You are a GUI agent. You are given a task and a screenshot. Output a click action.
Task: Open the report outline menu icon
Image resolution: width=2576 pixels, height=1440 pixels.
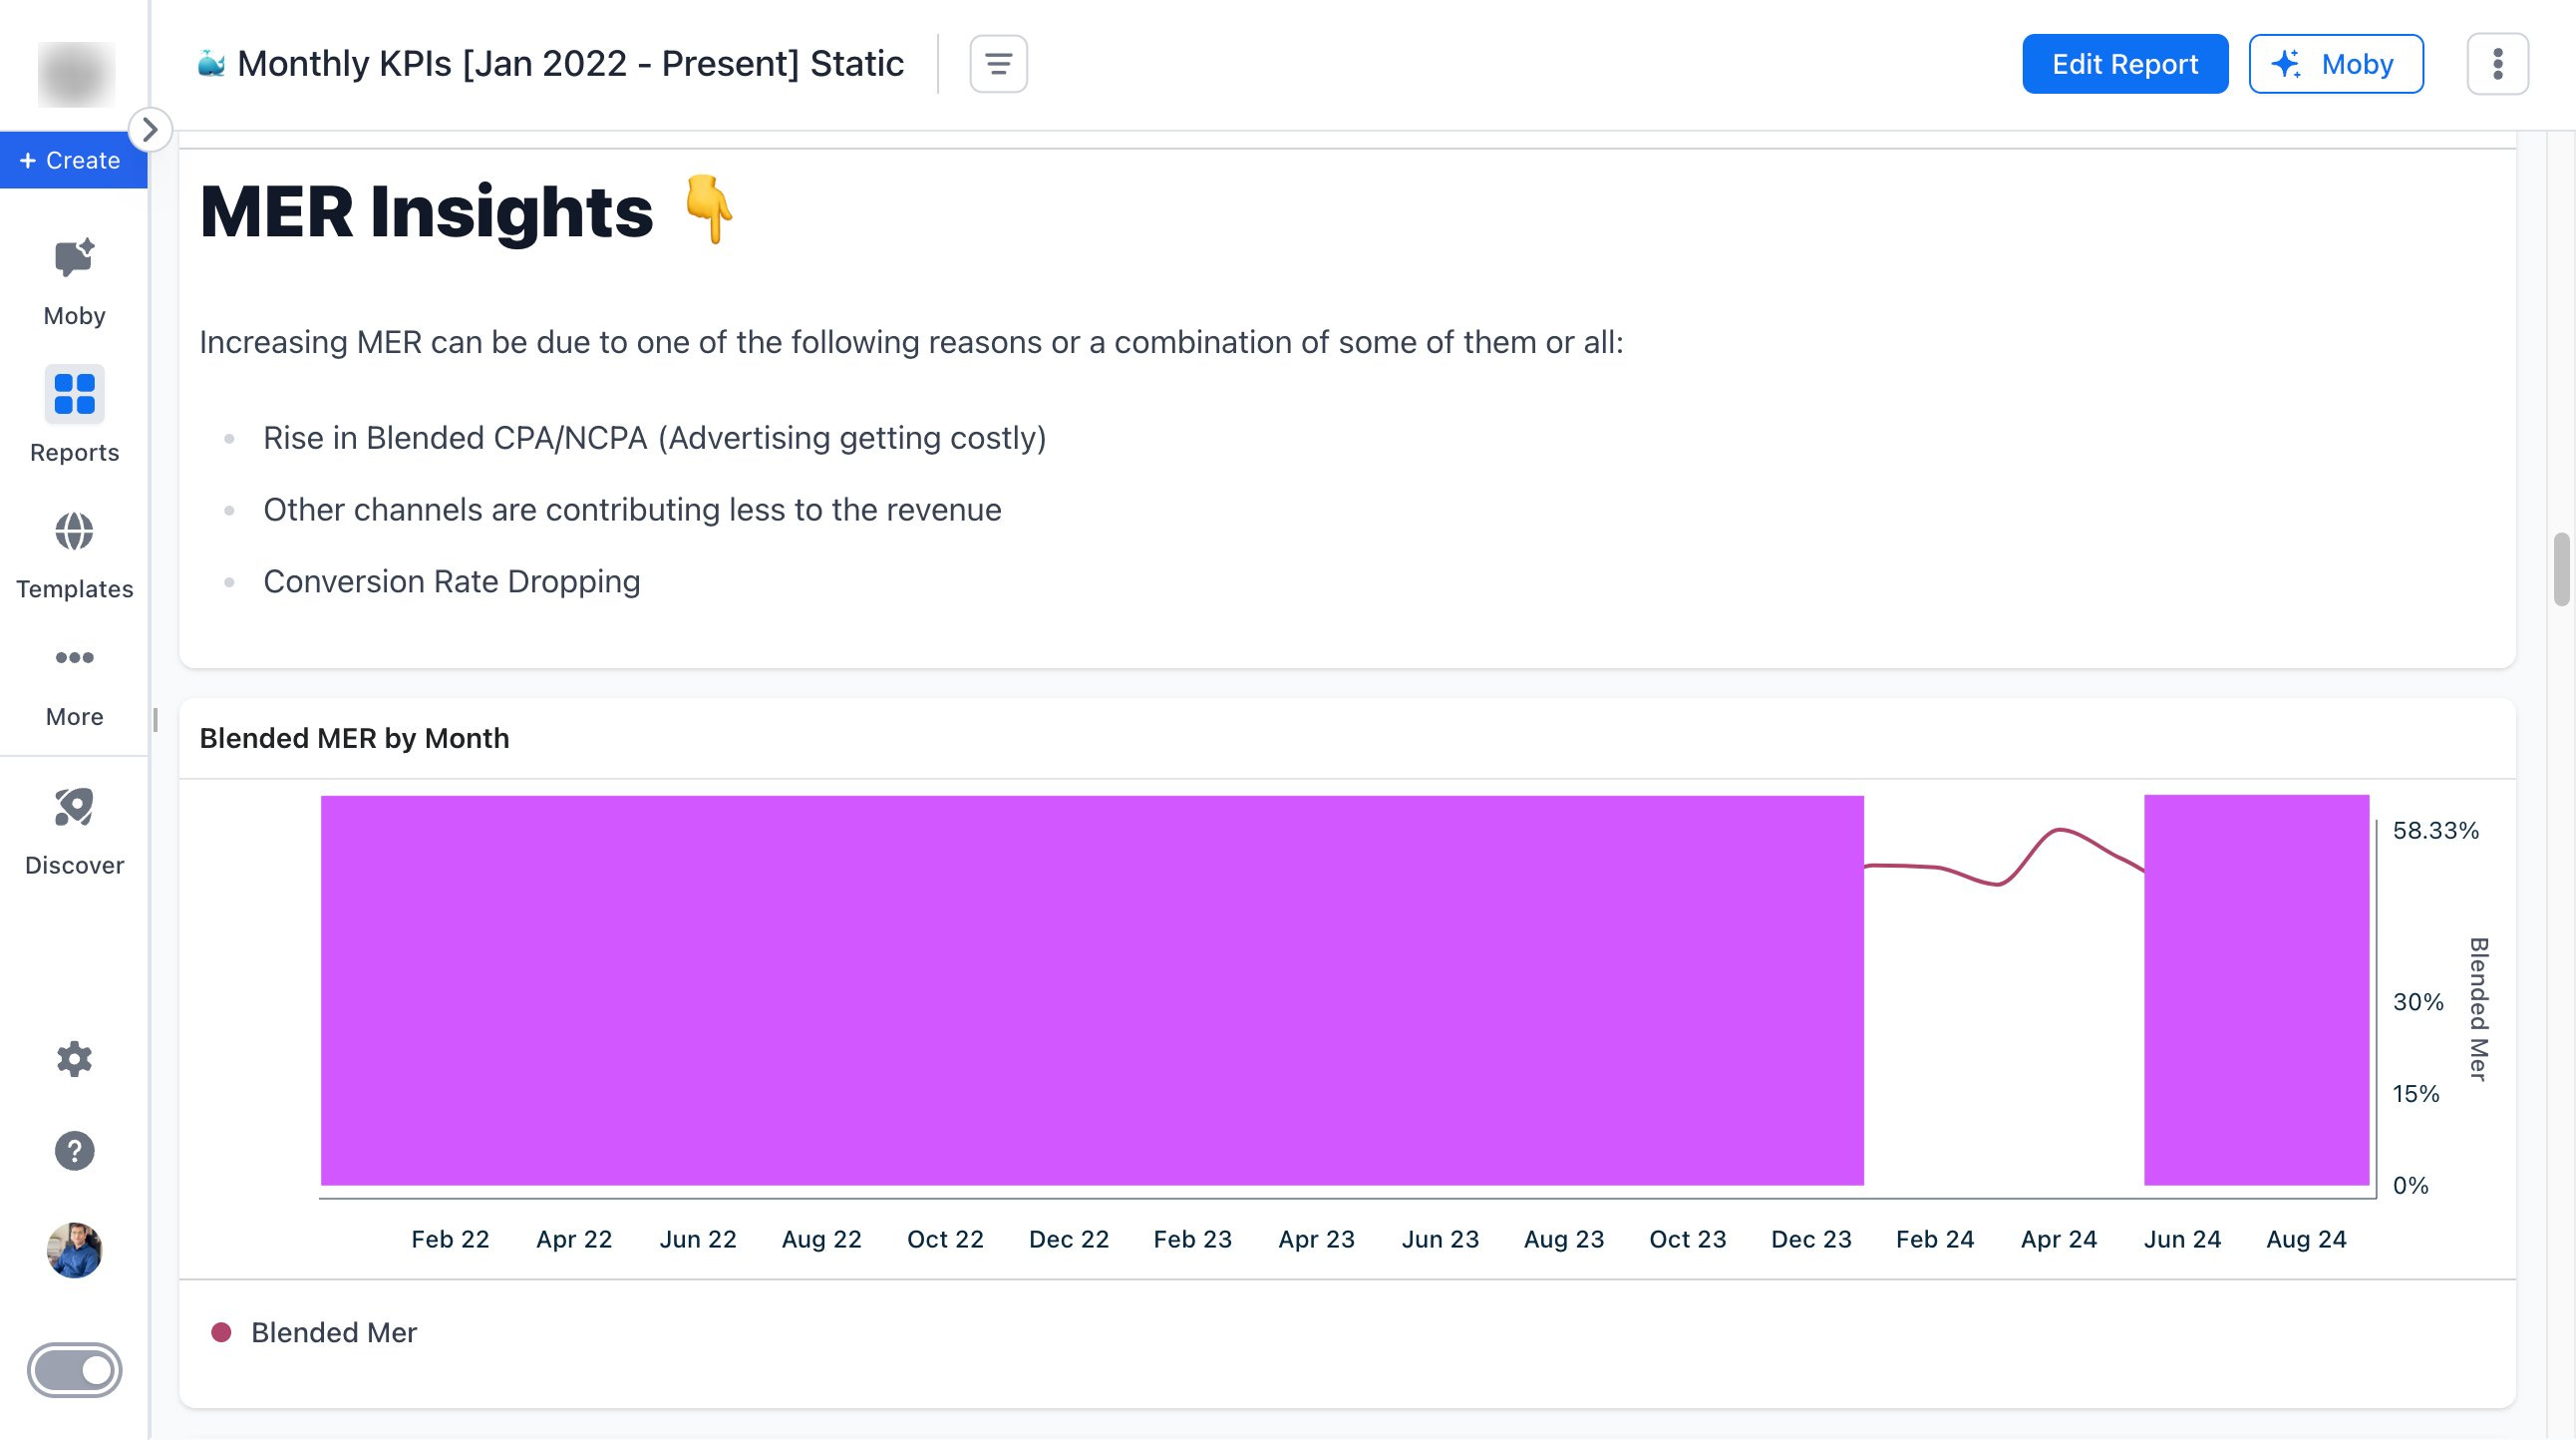pyautogui.click(x=998, y=64)
